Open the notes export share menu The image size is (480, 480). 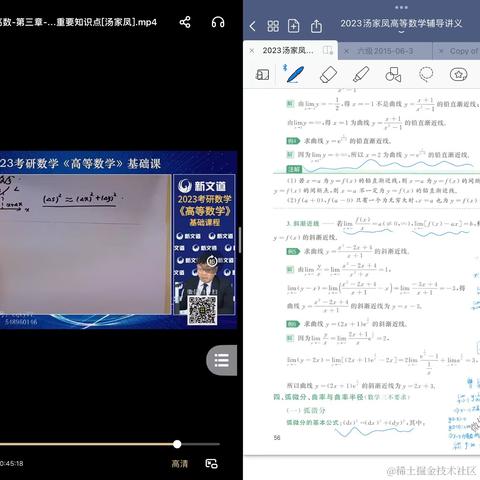pos(316,26)
